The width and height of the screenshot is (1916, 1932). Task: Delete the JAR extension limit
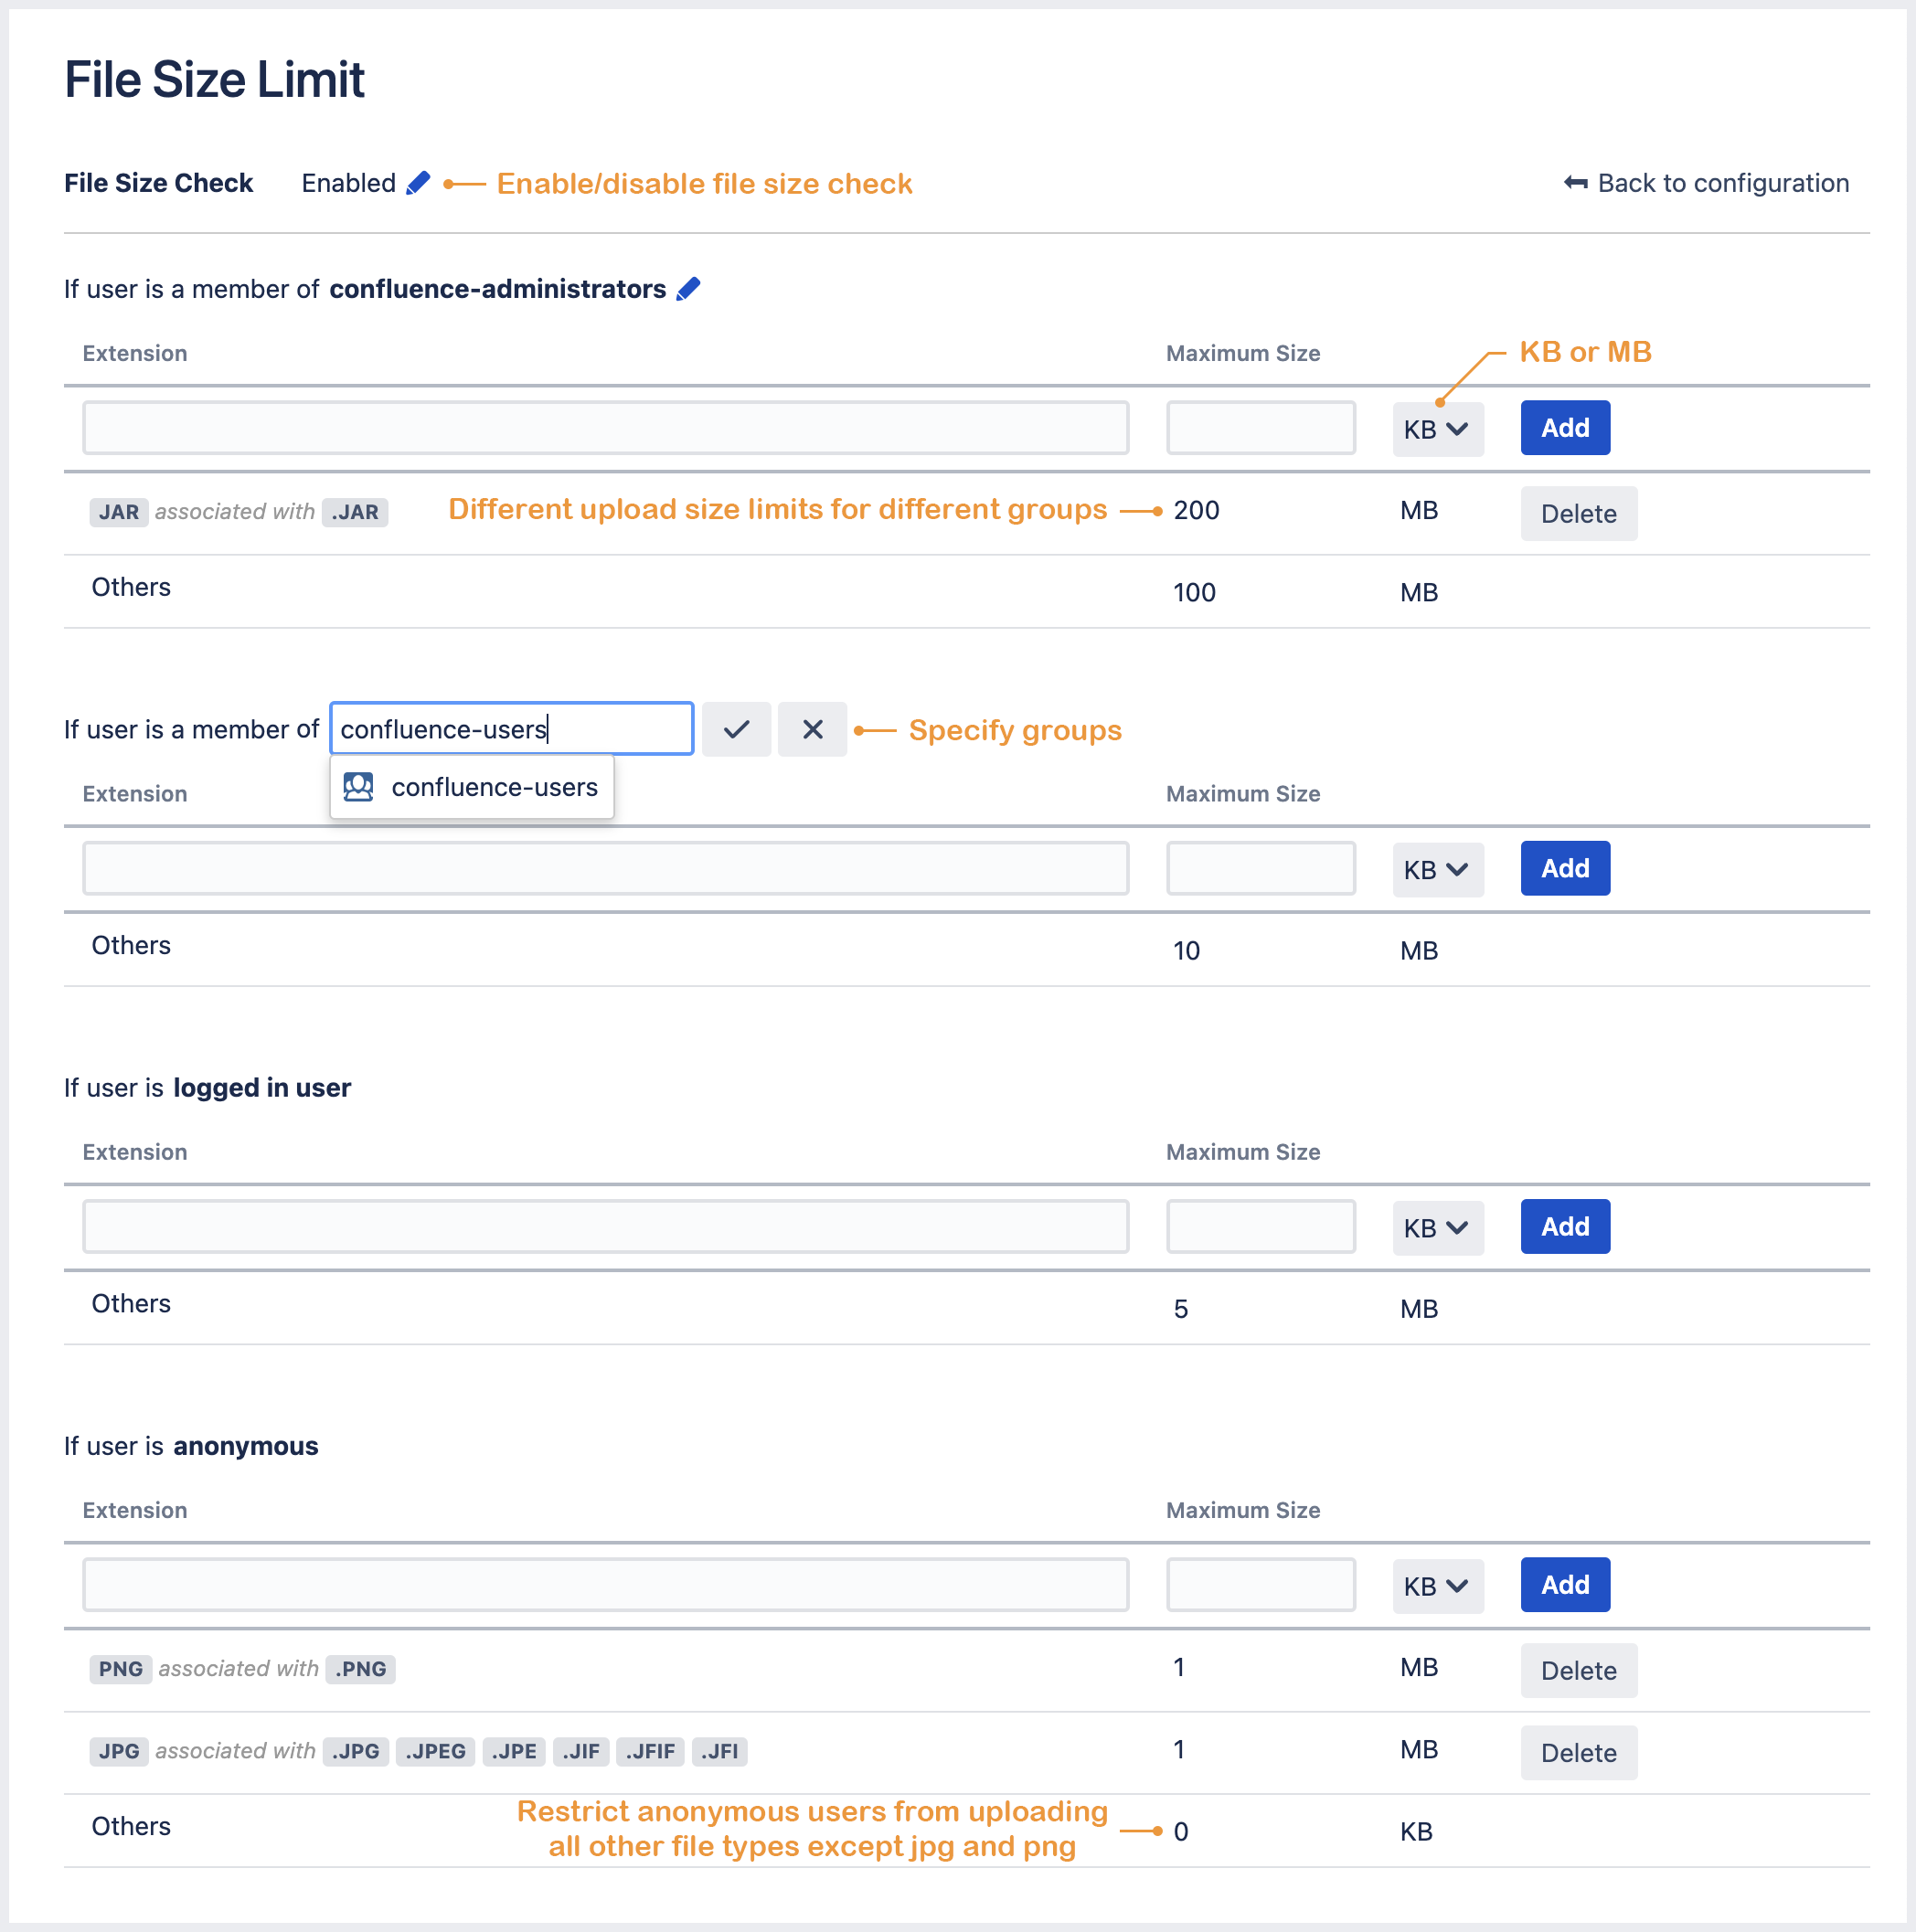coord(1578,514)
